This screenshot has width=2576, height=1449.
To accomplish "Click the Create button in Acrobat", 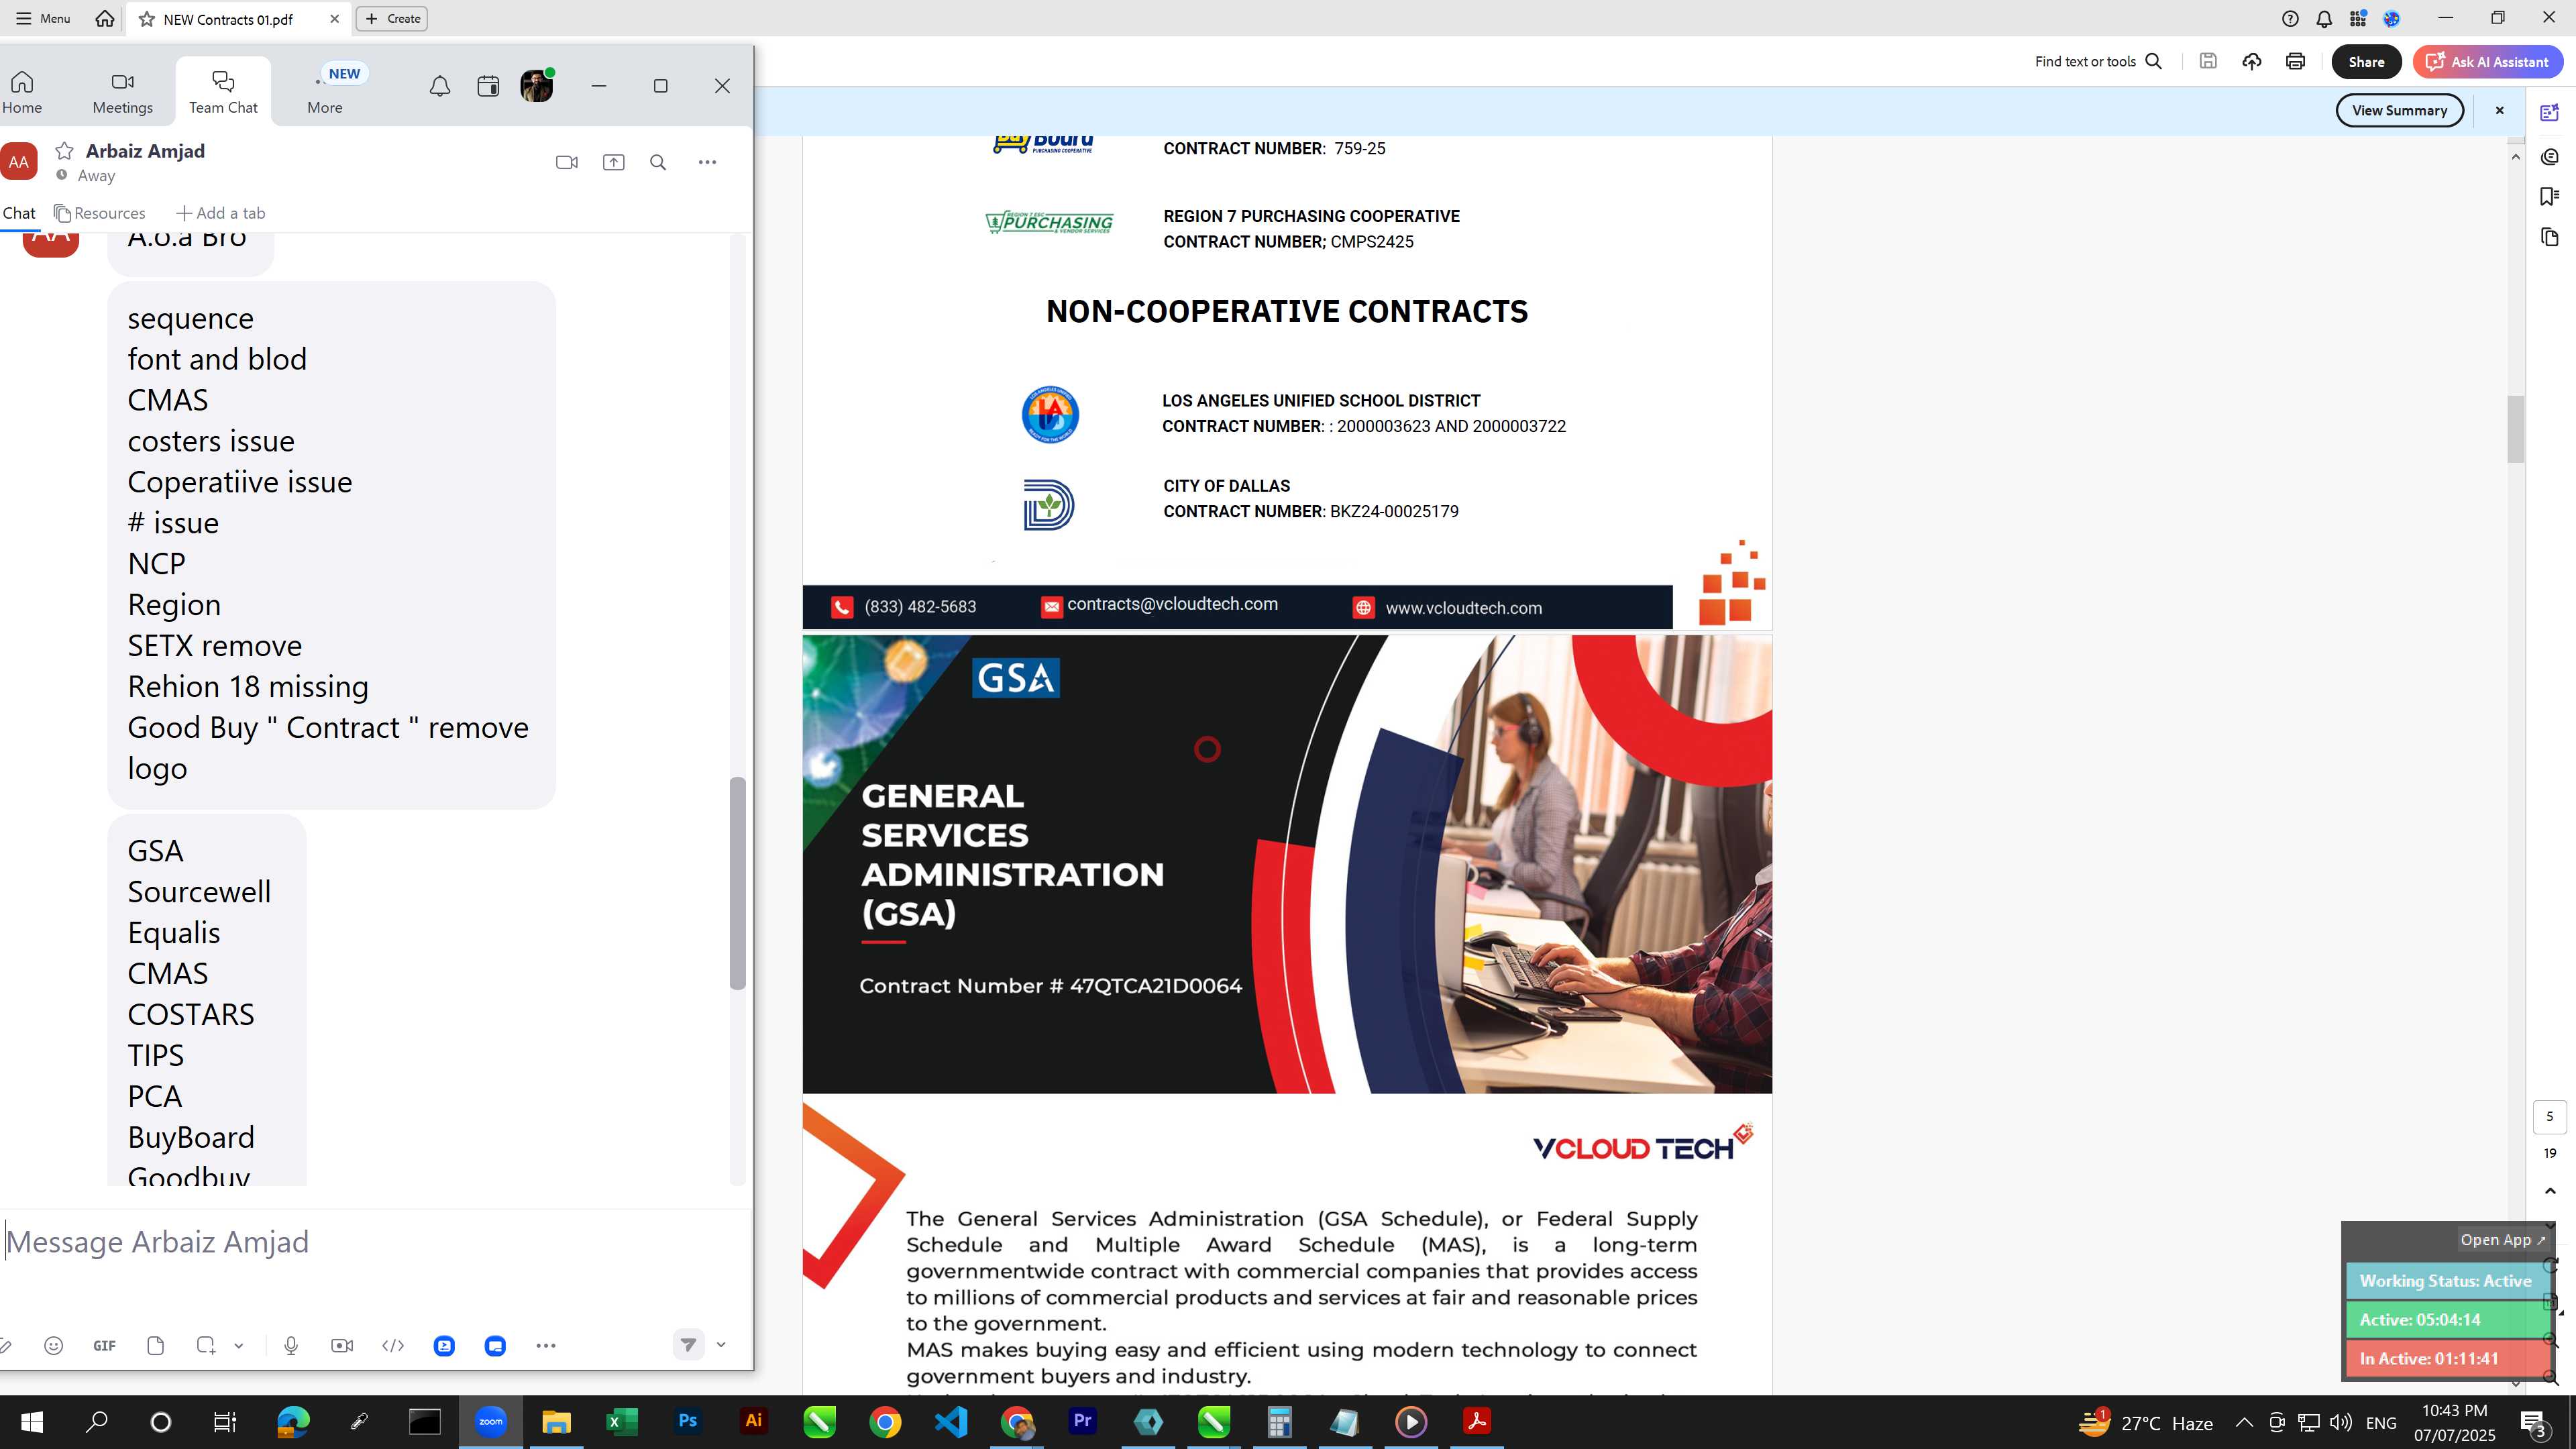I will click(392, 18).
